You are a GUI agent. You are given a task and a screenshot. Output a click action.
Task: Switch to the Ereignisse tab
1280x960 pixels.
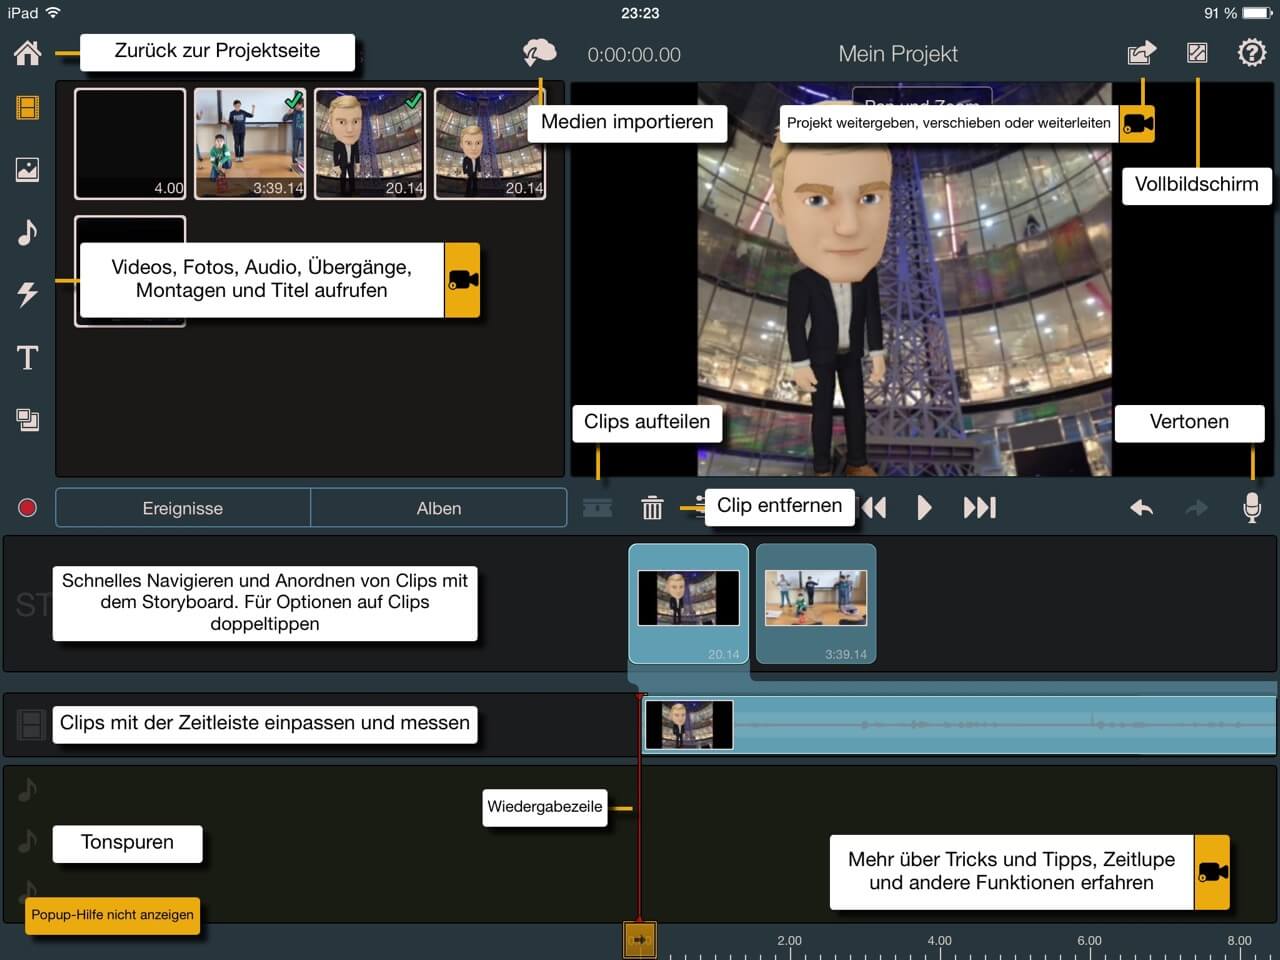click(183, 508)
